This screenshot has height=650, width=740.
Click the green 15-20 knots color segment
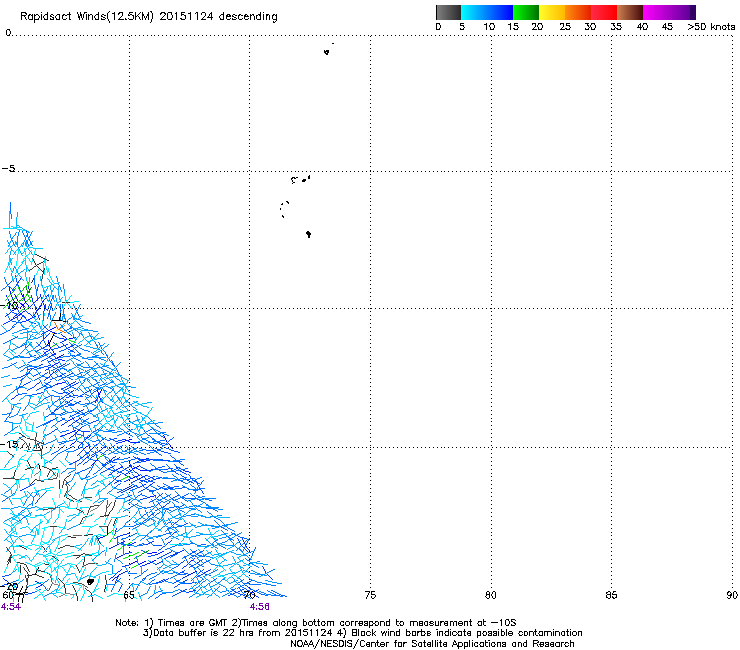tap(526, 12)
